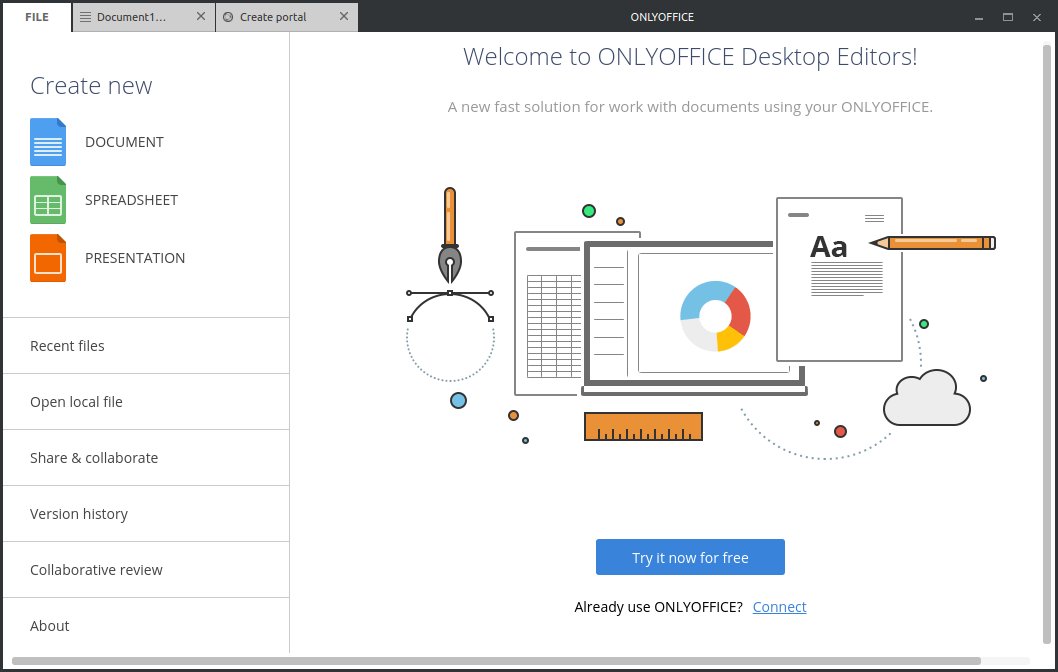The width and height of the screenshot is (1058, 672).
Task: Open Share & collaborate section
Action: tap(94, 457)
